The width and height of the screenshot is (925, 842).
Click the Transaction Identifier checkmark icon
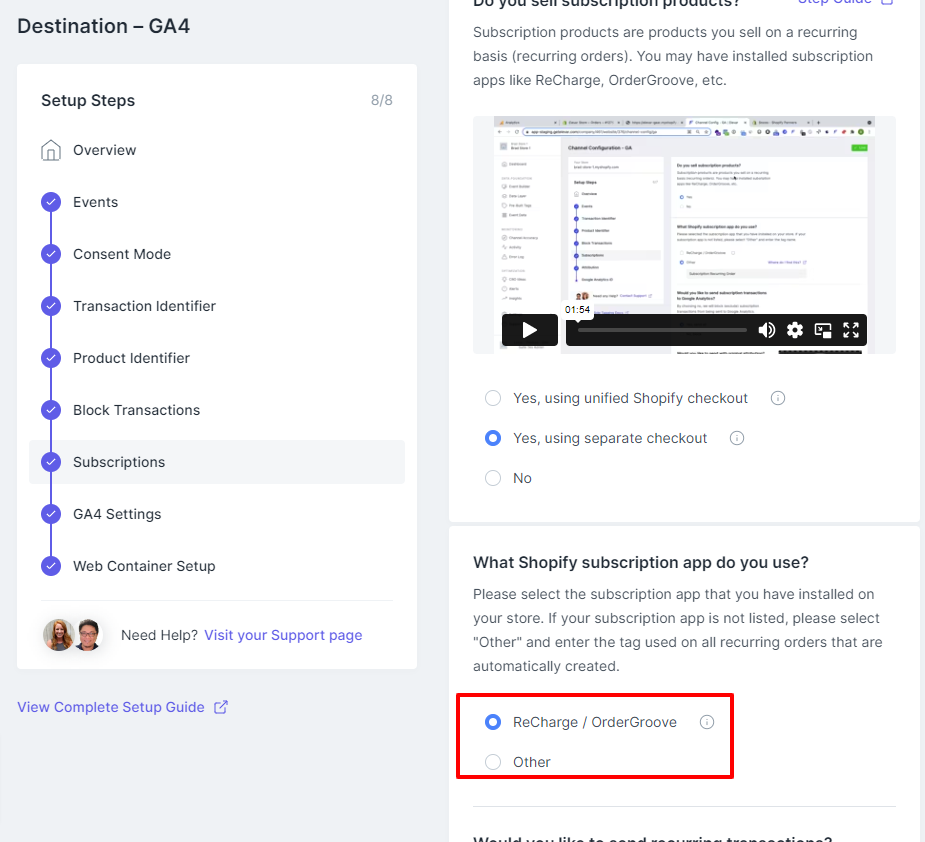coord(51,306)
